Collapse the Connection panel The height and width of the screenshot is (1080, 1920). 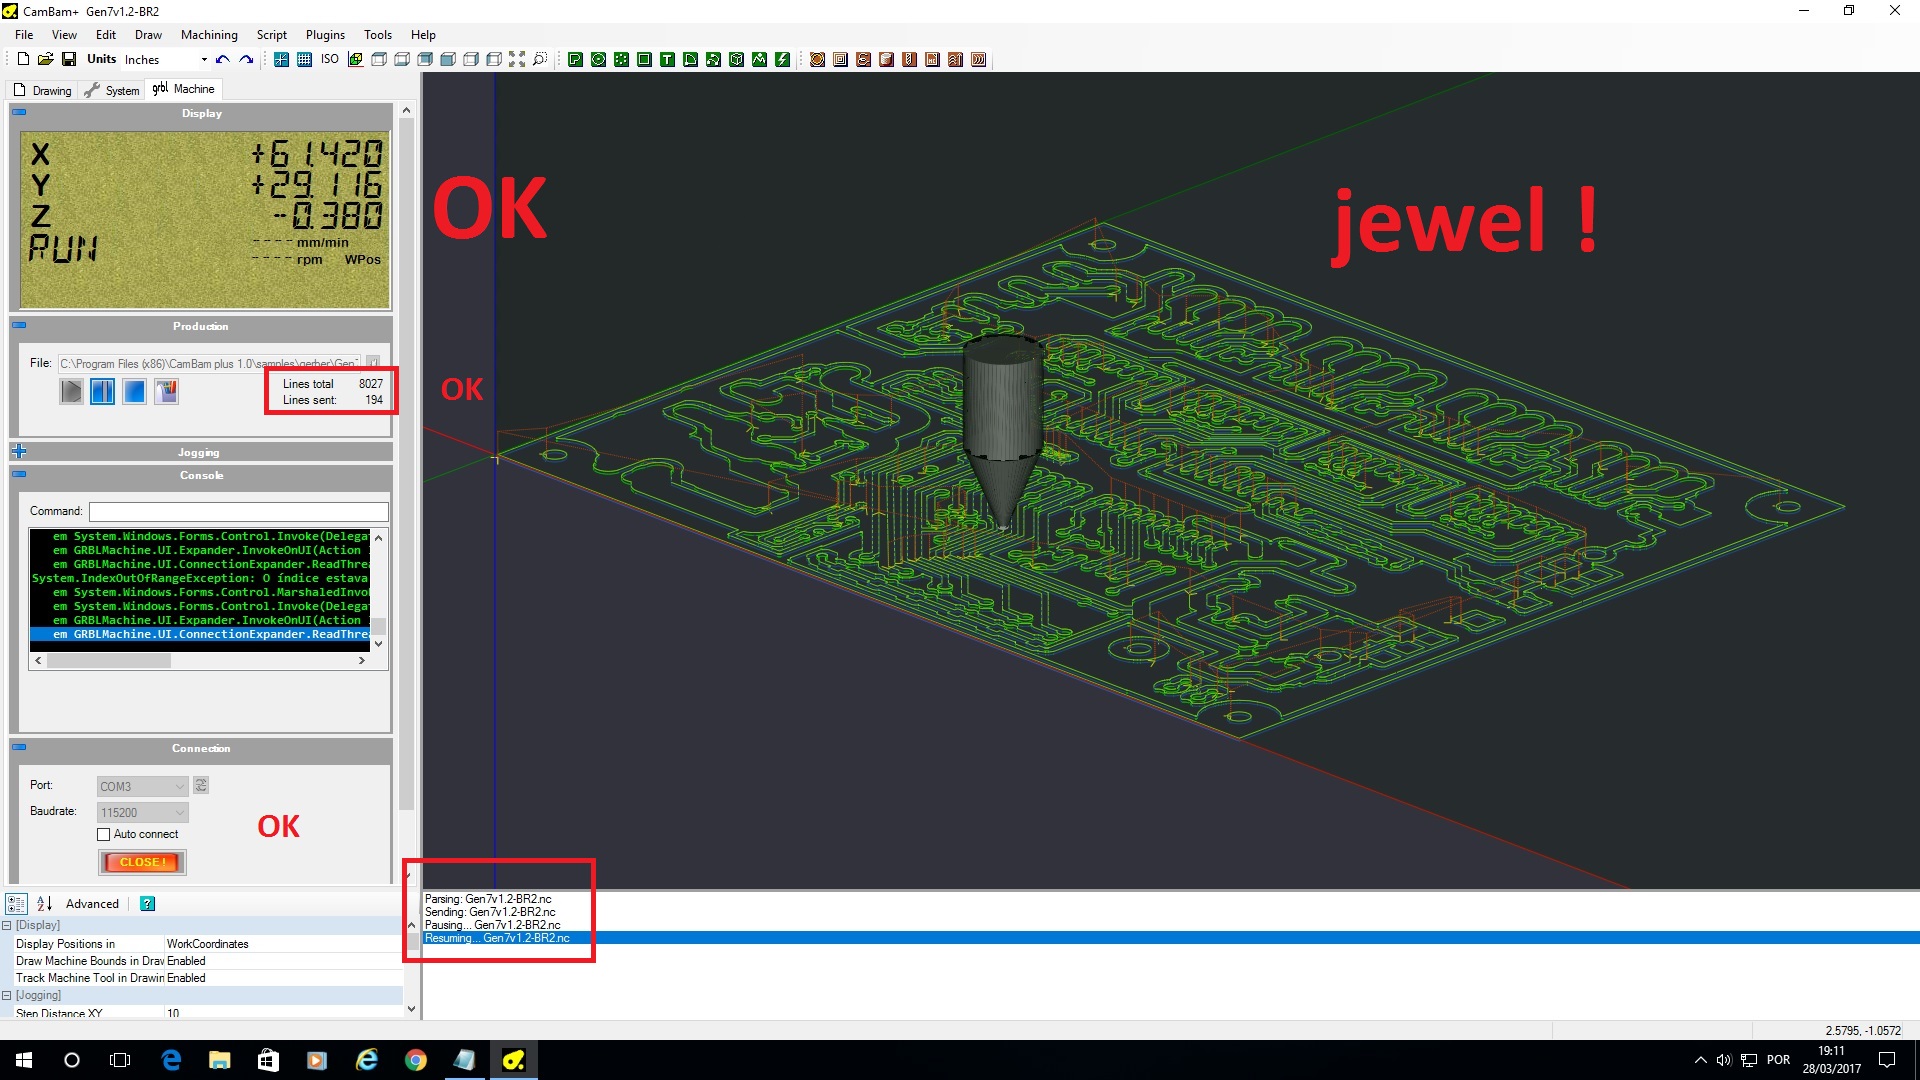point(19,747)
